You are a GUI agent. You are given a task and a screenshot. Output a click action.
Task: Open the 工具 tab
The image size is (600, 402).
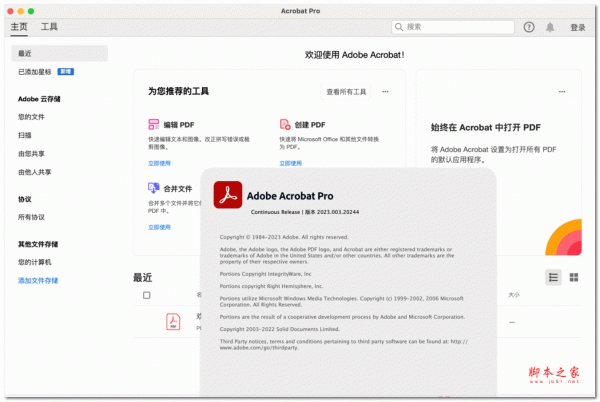pyautogui.click(x=49, y=27)
